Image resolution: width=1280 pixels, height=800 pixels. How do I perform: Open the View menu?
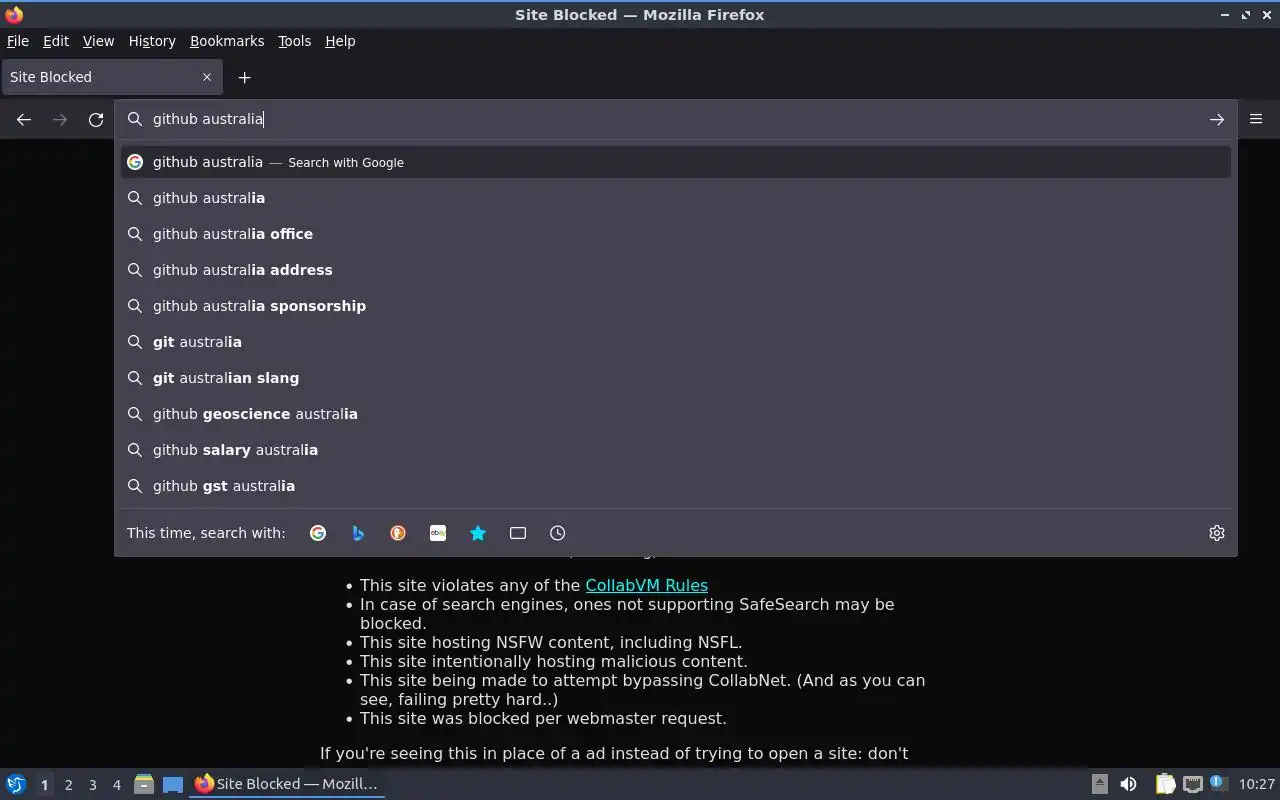click(x=98, y=41)
